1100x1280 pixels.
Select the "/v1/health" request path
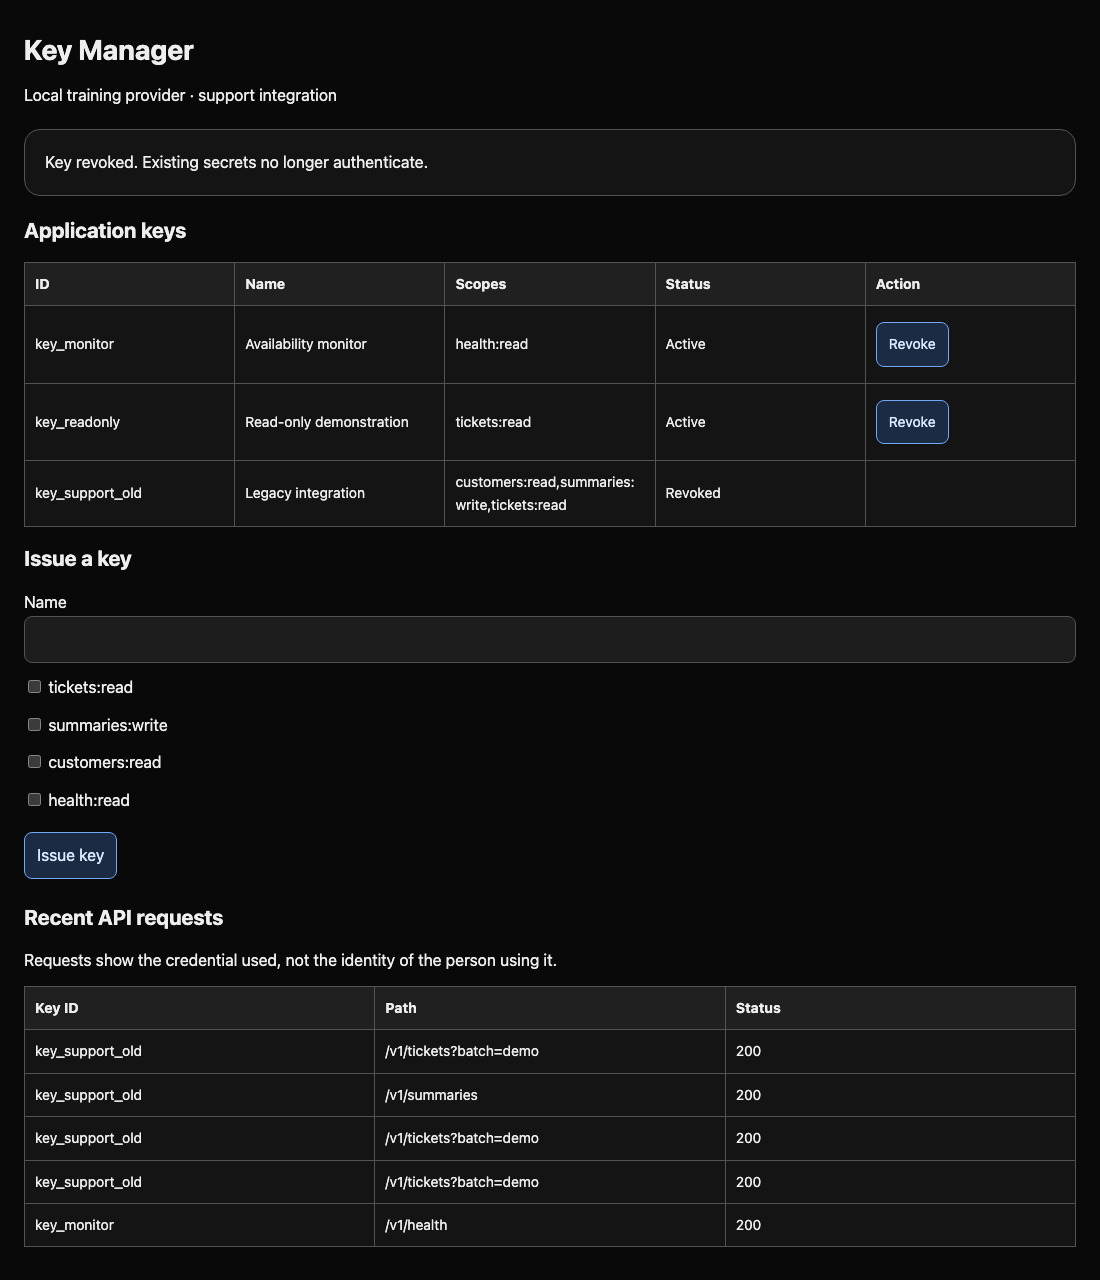coord(416,1225)
